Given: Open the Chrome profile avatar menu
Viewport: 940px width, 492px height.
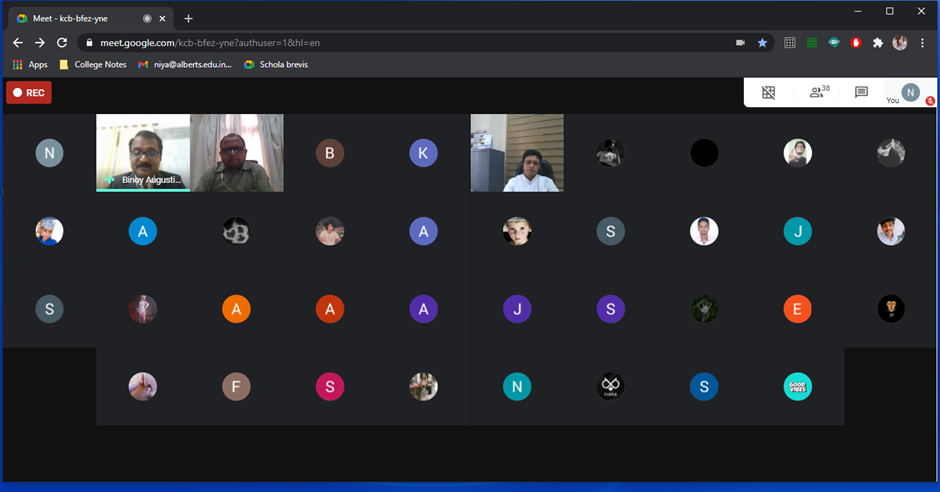Looking at the screenshot, I should 900,43.
